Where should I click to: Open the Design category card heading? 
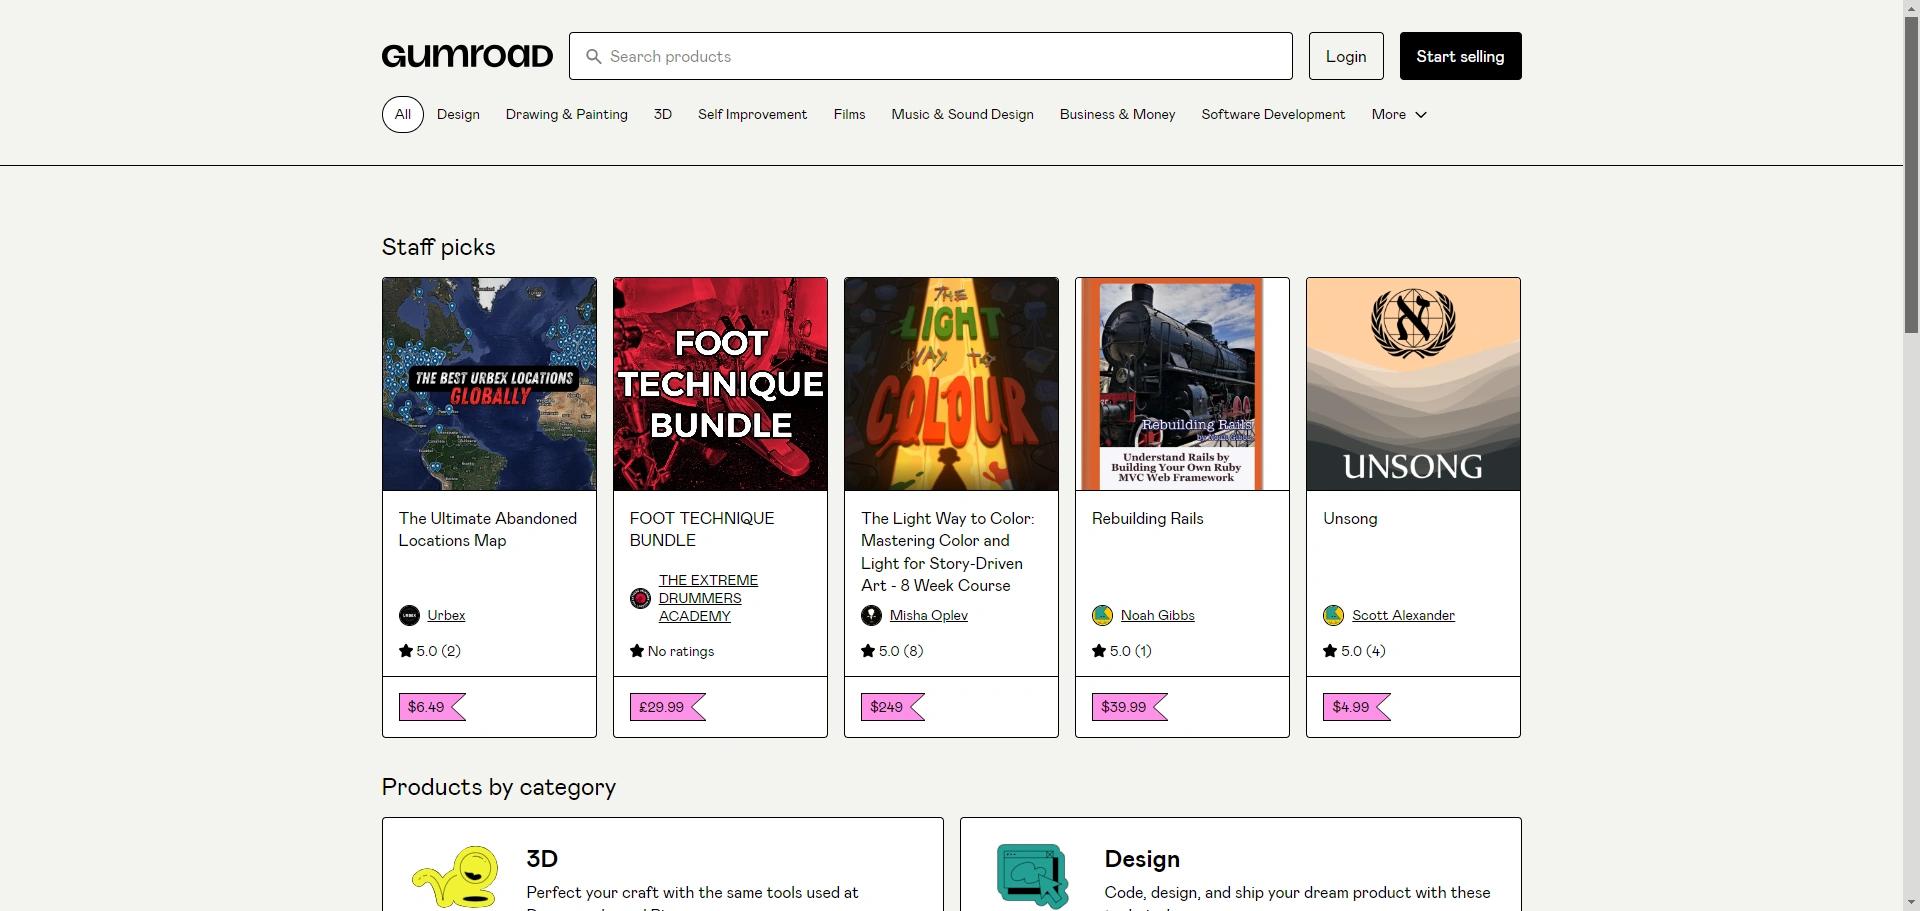(x=1142, y=859)
